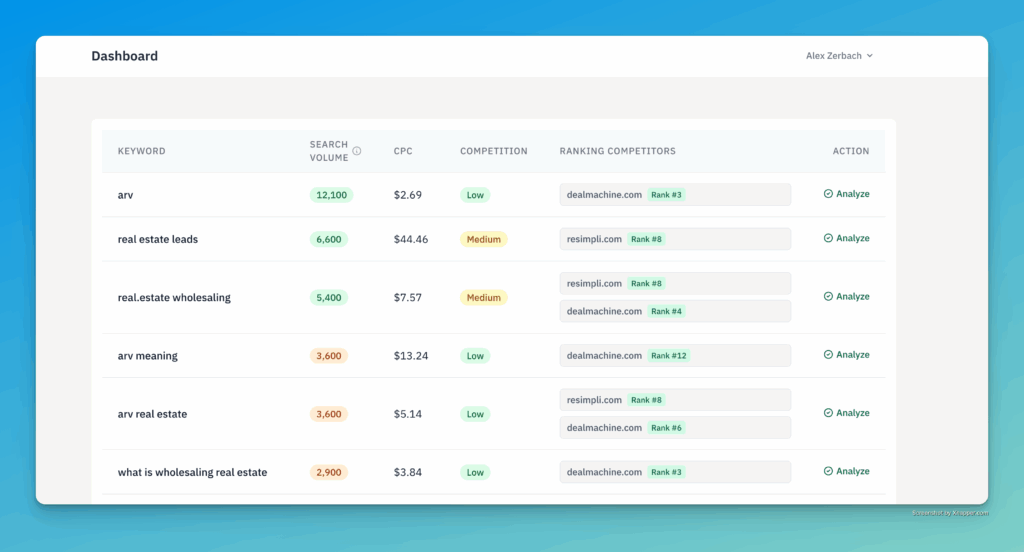Click the CPC column header
Viewport: 1024px width, 552px height.
pos(403,151)
